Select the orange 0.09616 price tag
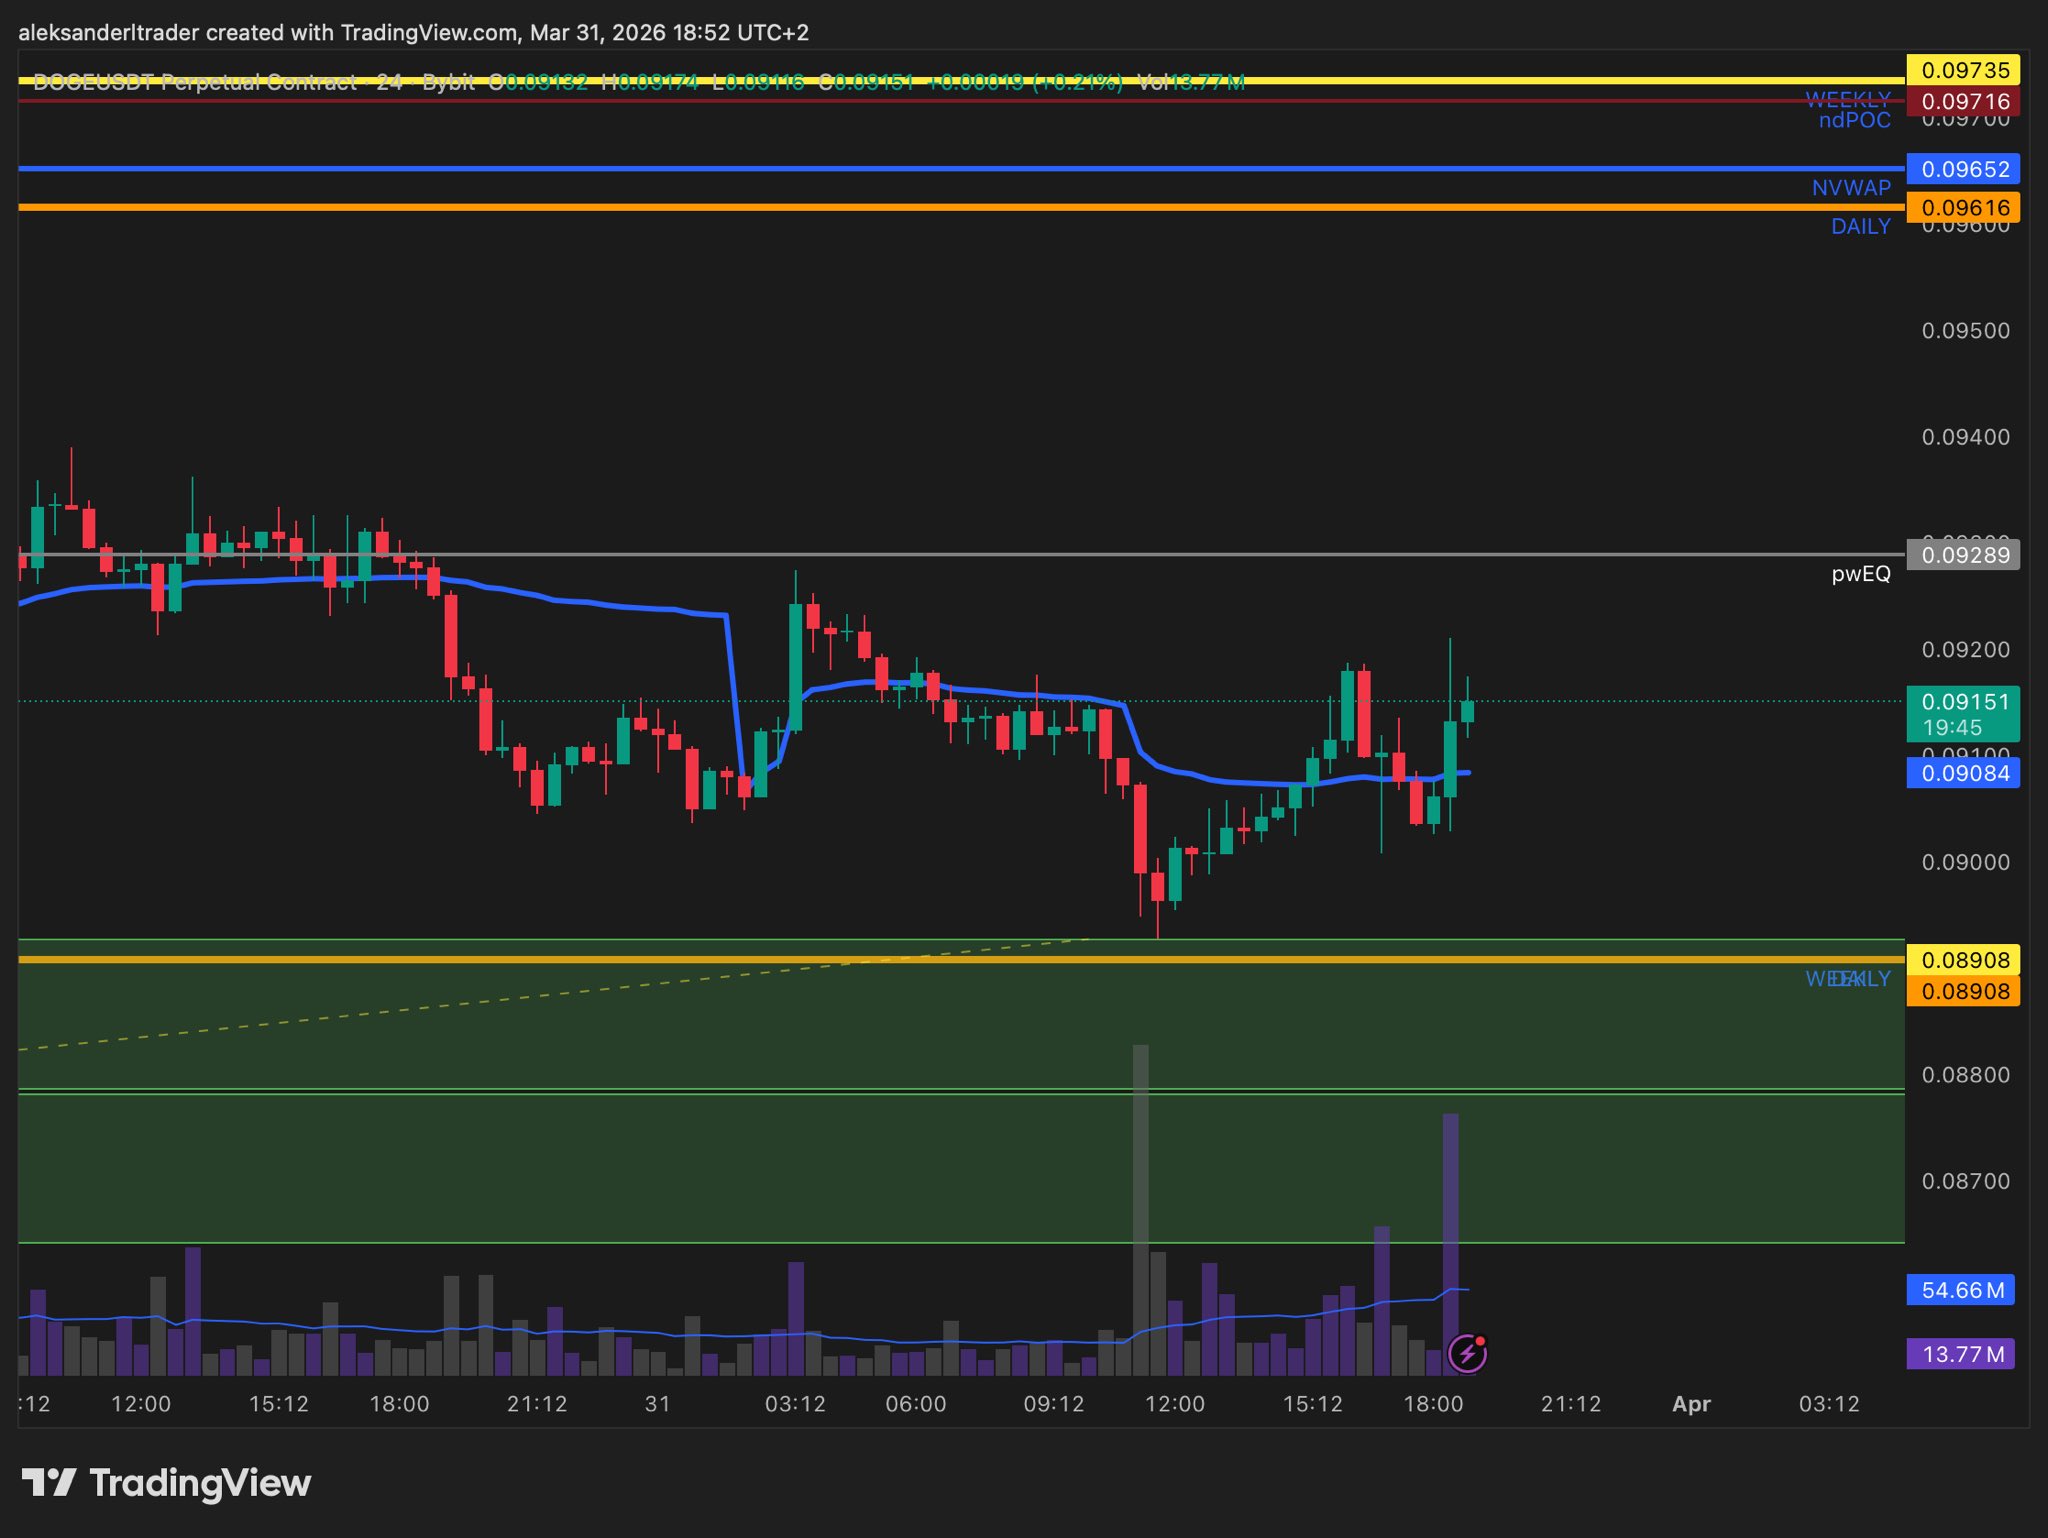This screenshot has height=1538, width=2048. coord(1963,208)
